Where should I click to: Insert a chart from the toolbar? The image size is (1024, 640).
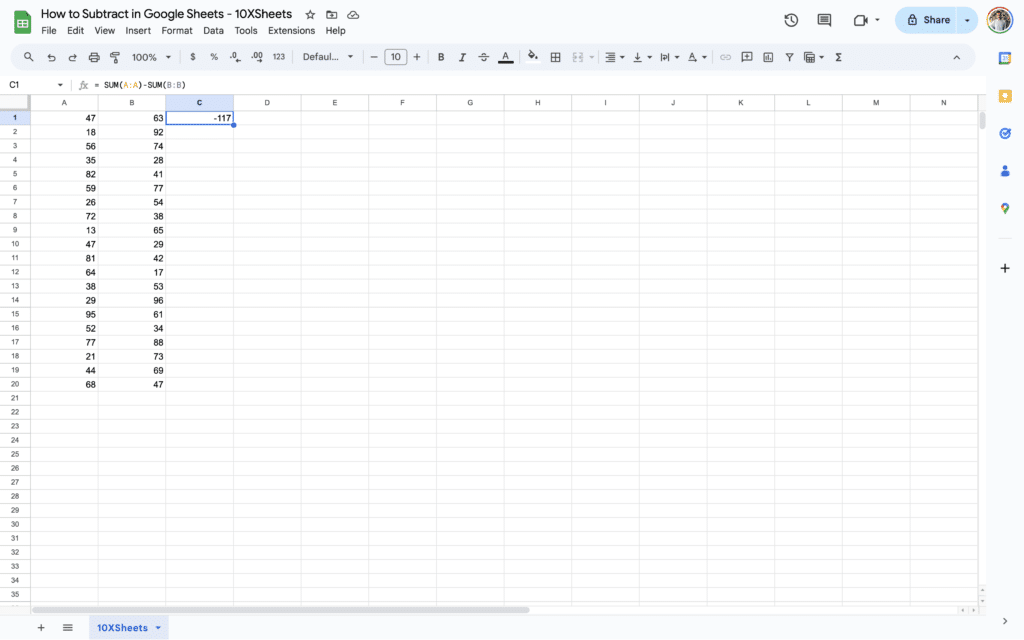[767, 57]
